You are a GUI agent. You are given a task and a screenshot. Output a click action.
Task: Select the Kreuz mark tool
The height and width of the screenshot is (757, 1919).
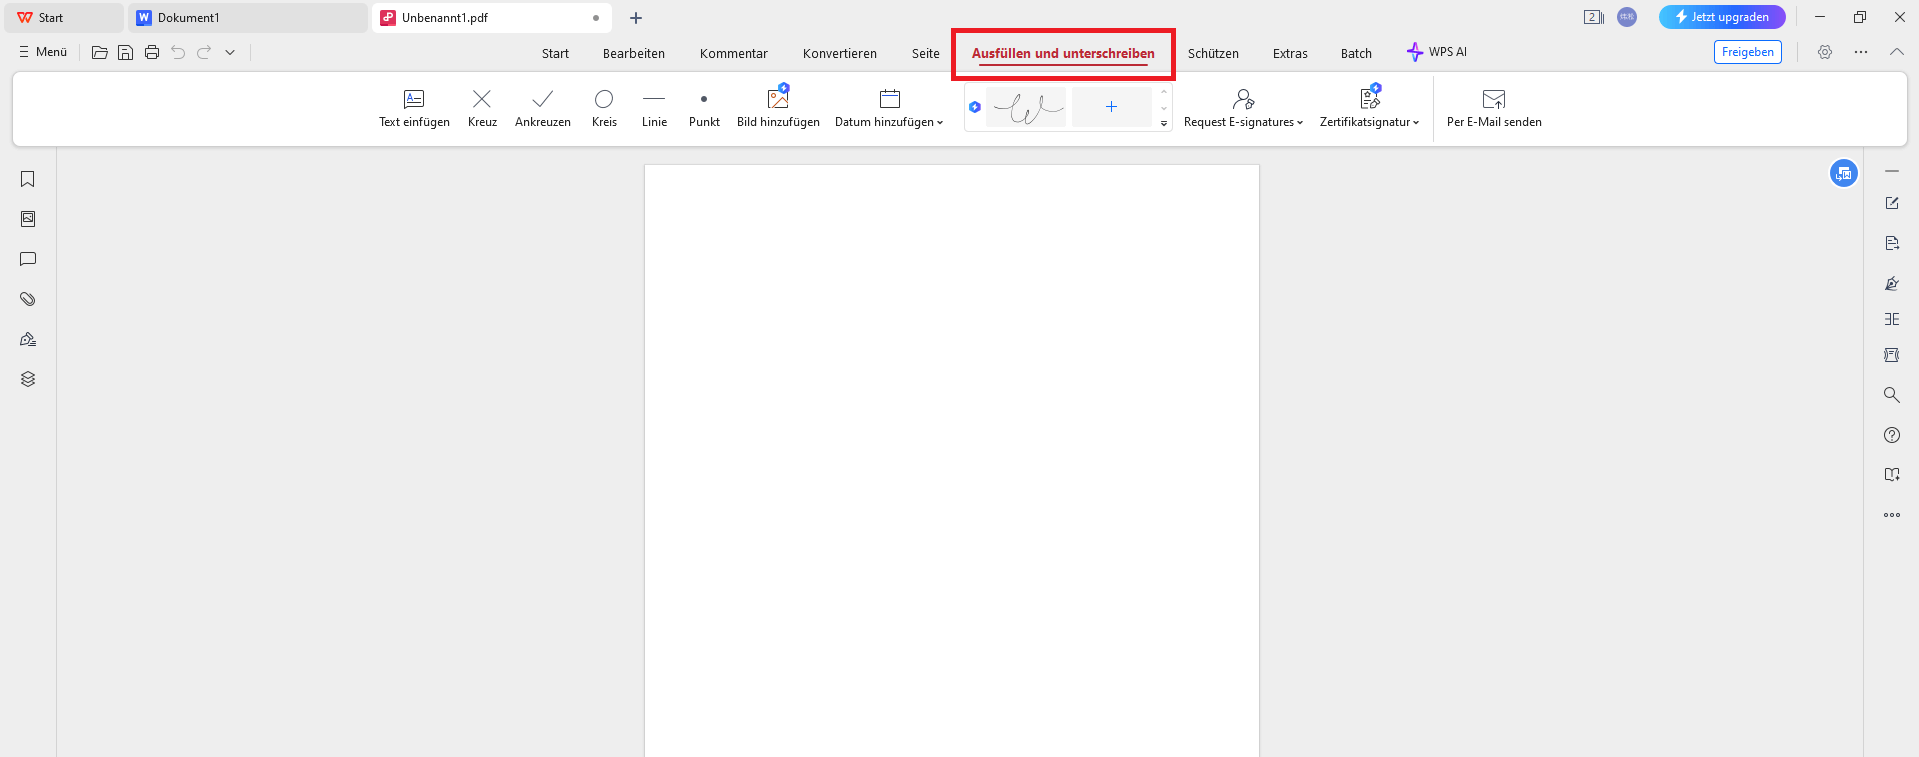coord(482,108)
